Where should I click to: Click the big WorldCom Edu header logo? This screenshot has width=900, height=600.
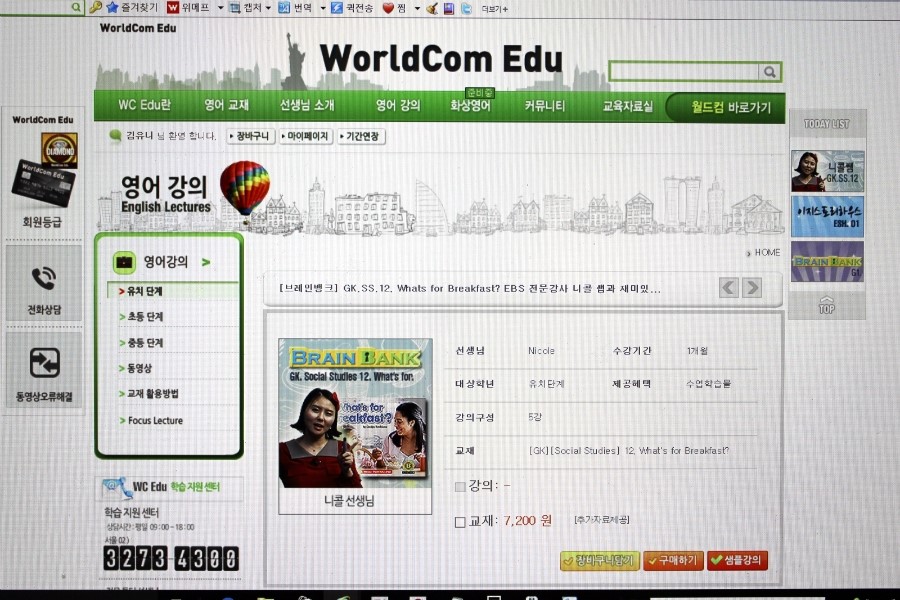tap(441, 59)
